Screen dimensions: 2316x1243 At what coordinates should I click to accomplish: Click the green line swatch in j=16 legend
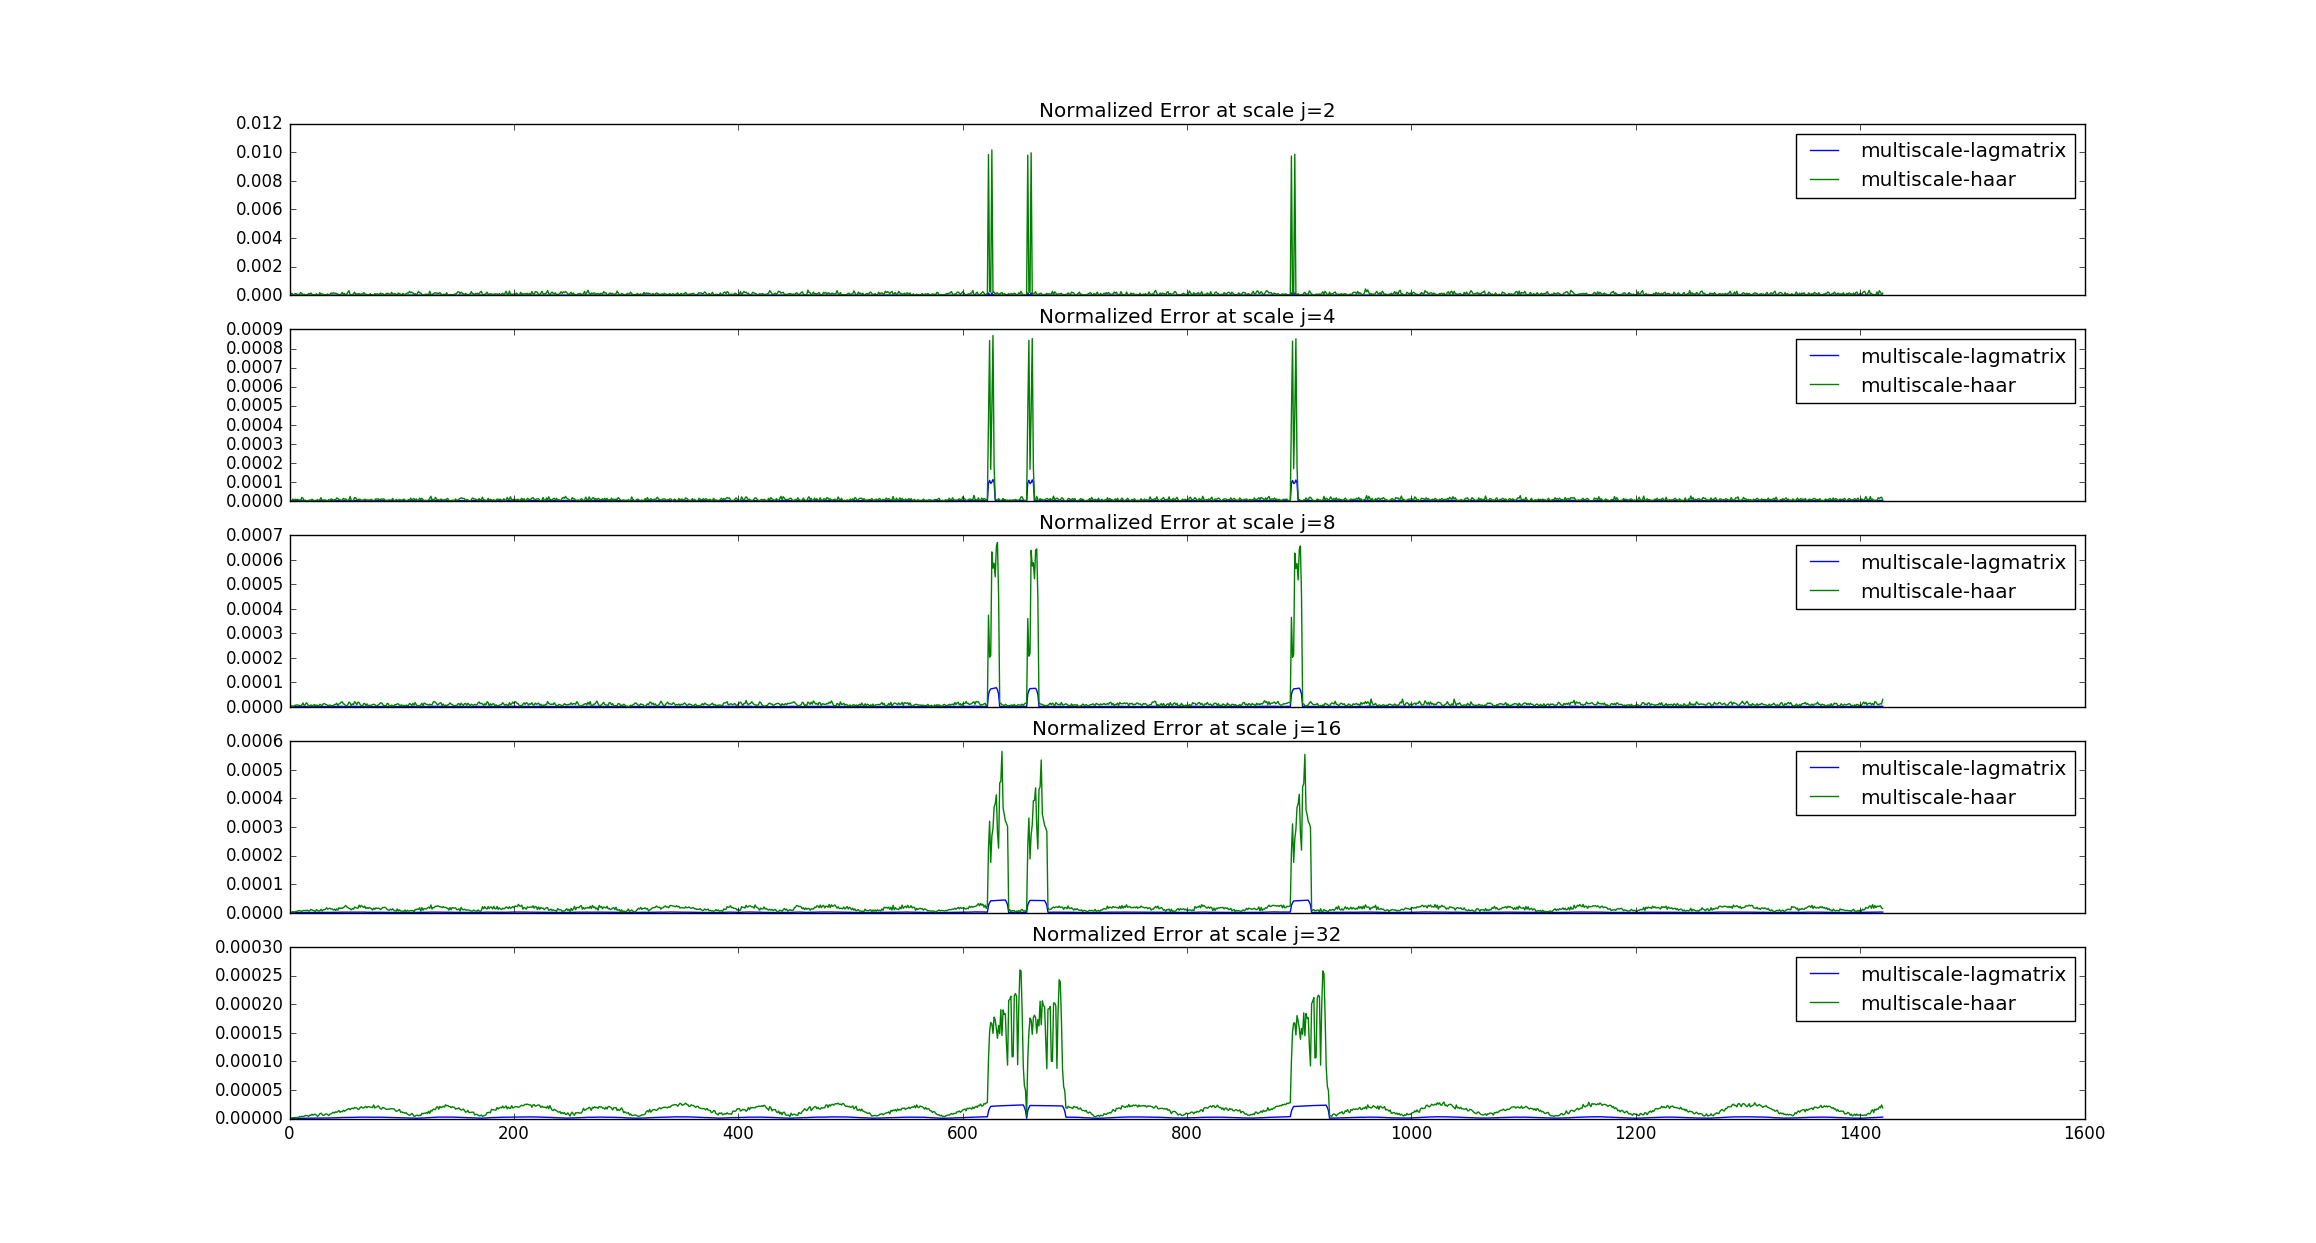coord(1824,797)
